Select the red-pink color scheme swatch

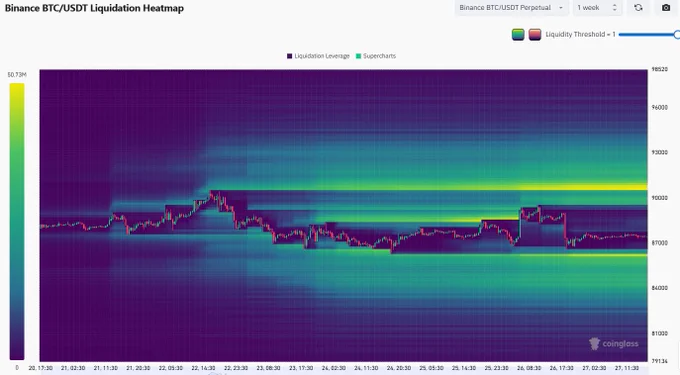pyautogui.click(x=535, y=34)
